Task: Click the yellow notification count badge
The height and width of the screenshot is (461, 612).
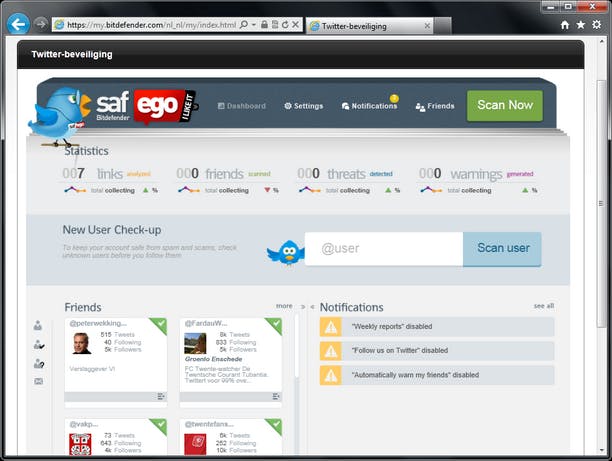Action: 394,98
